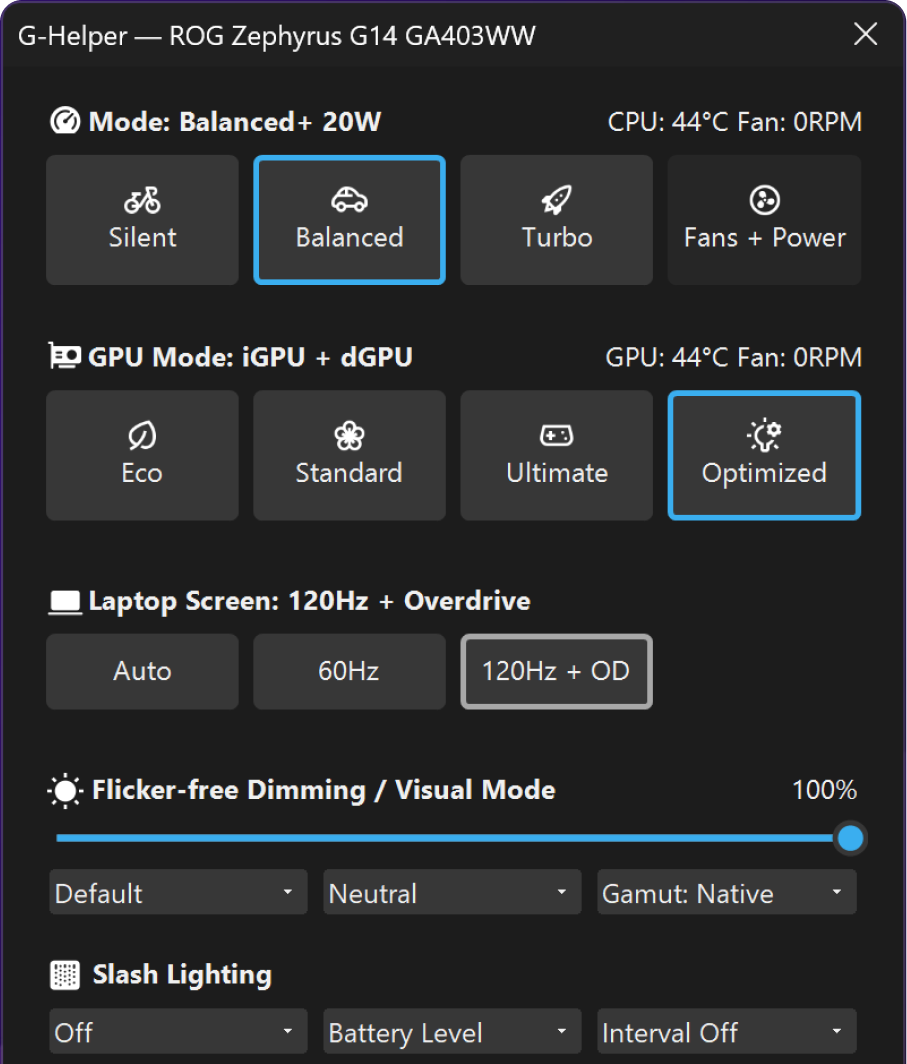Open the Gamut: Native dropdown
Viewport: 907px width, 1064px height.
point(727,892)
